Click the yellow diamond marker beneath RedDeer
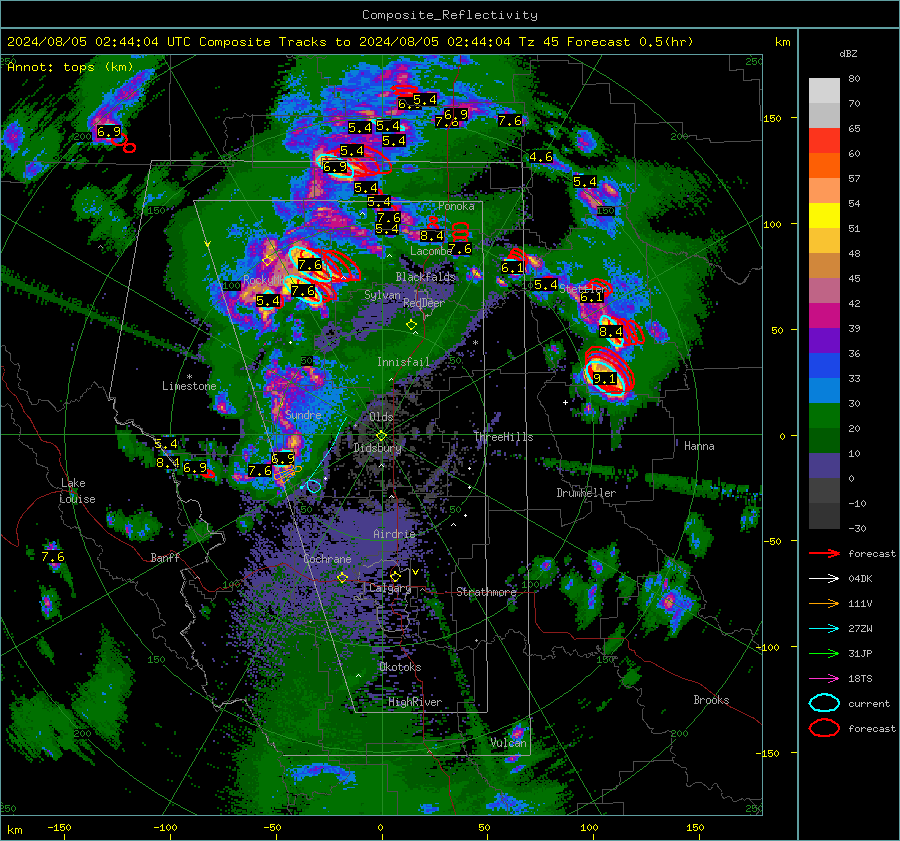 click(x=411, y=325)
